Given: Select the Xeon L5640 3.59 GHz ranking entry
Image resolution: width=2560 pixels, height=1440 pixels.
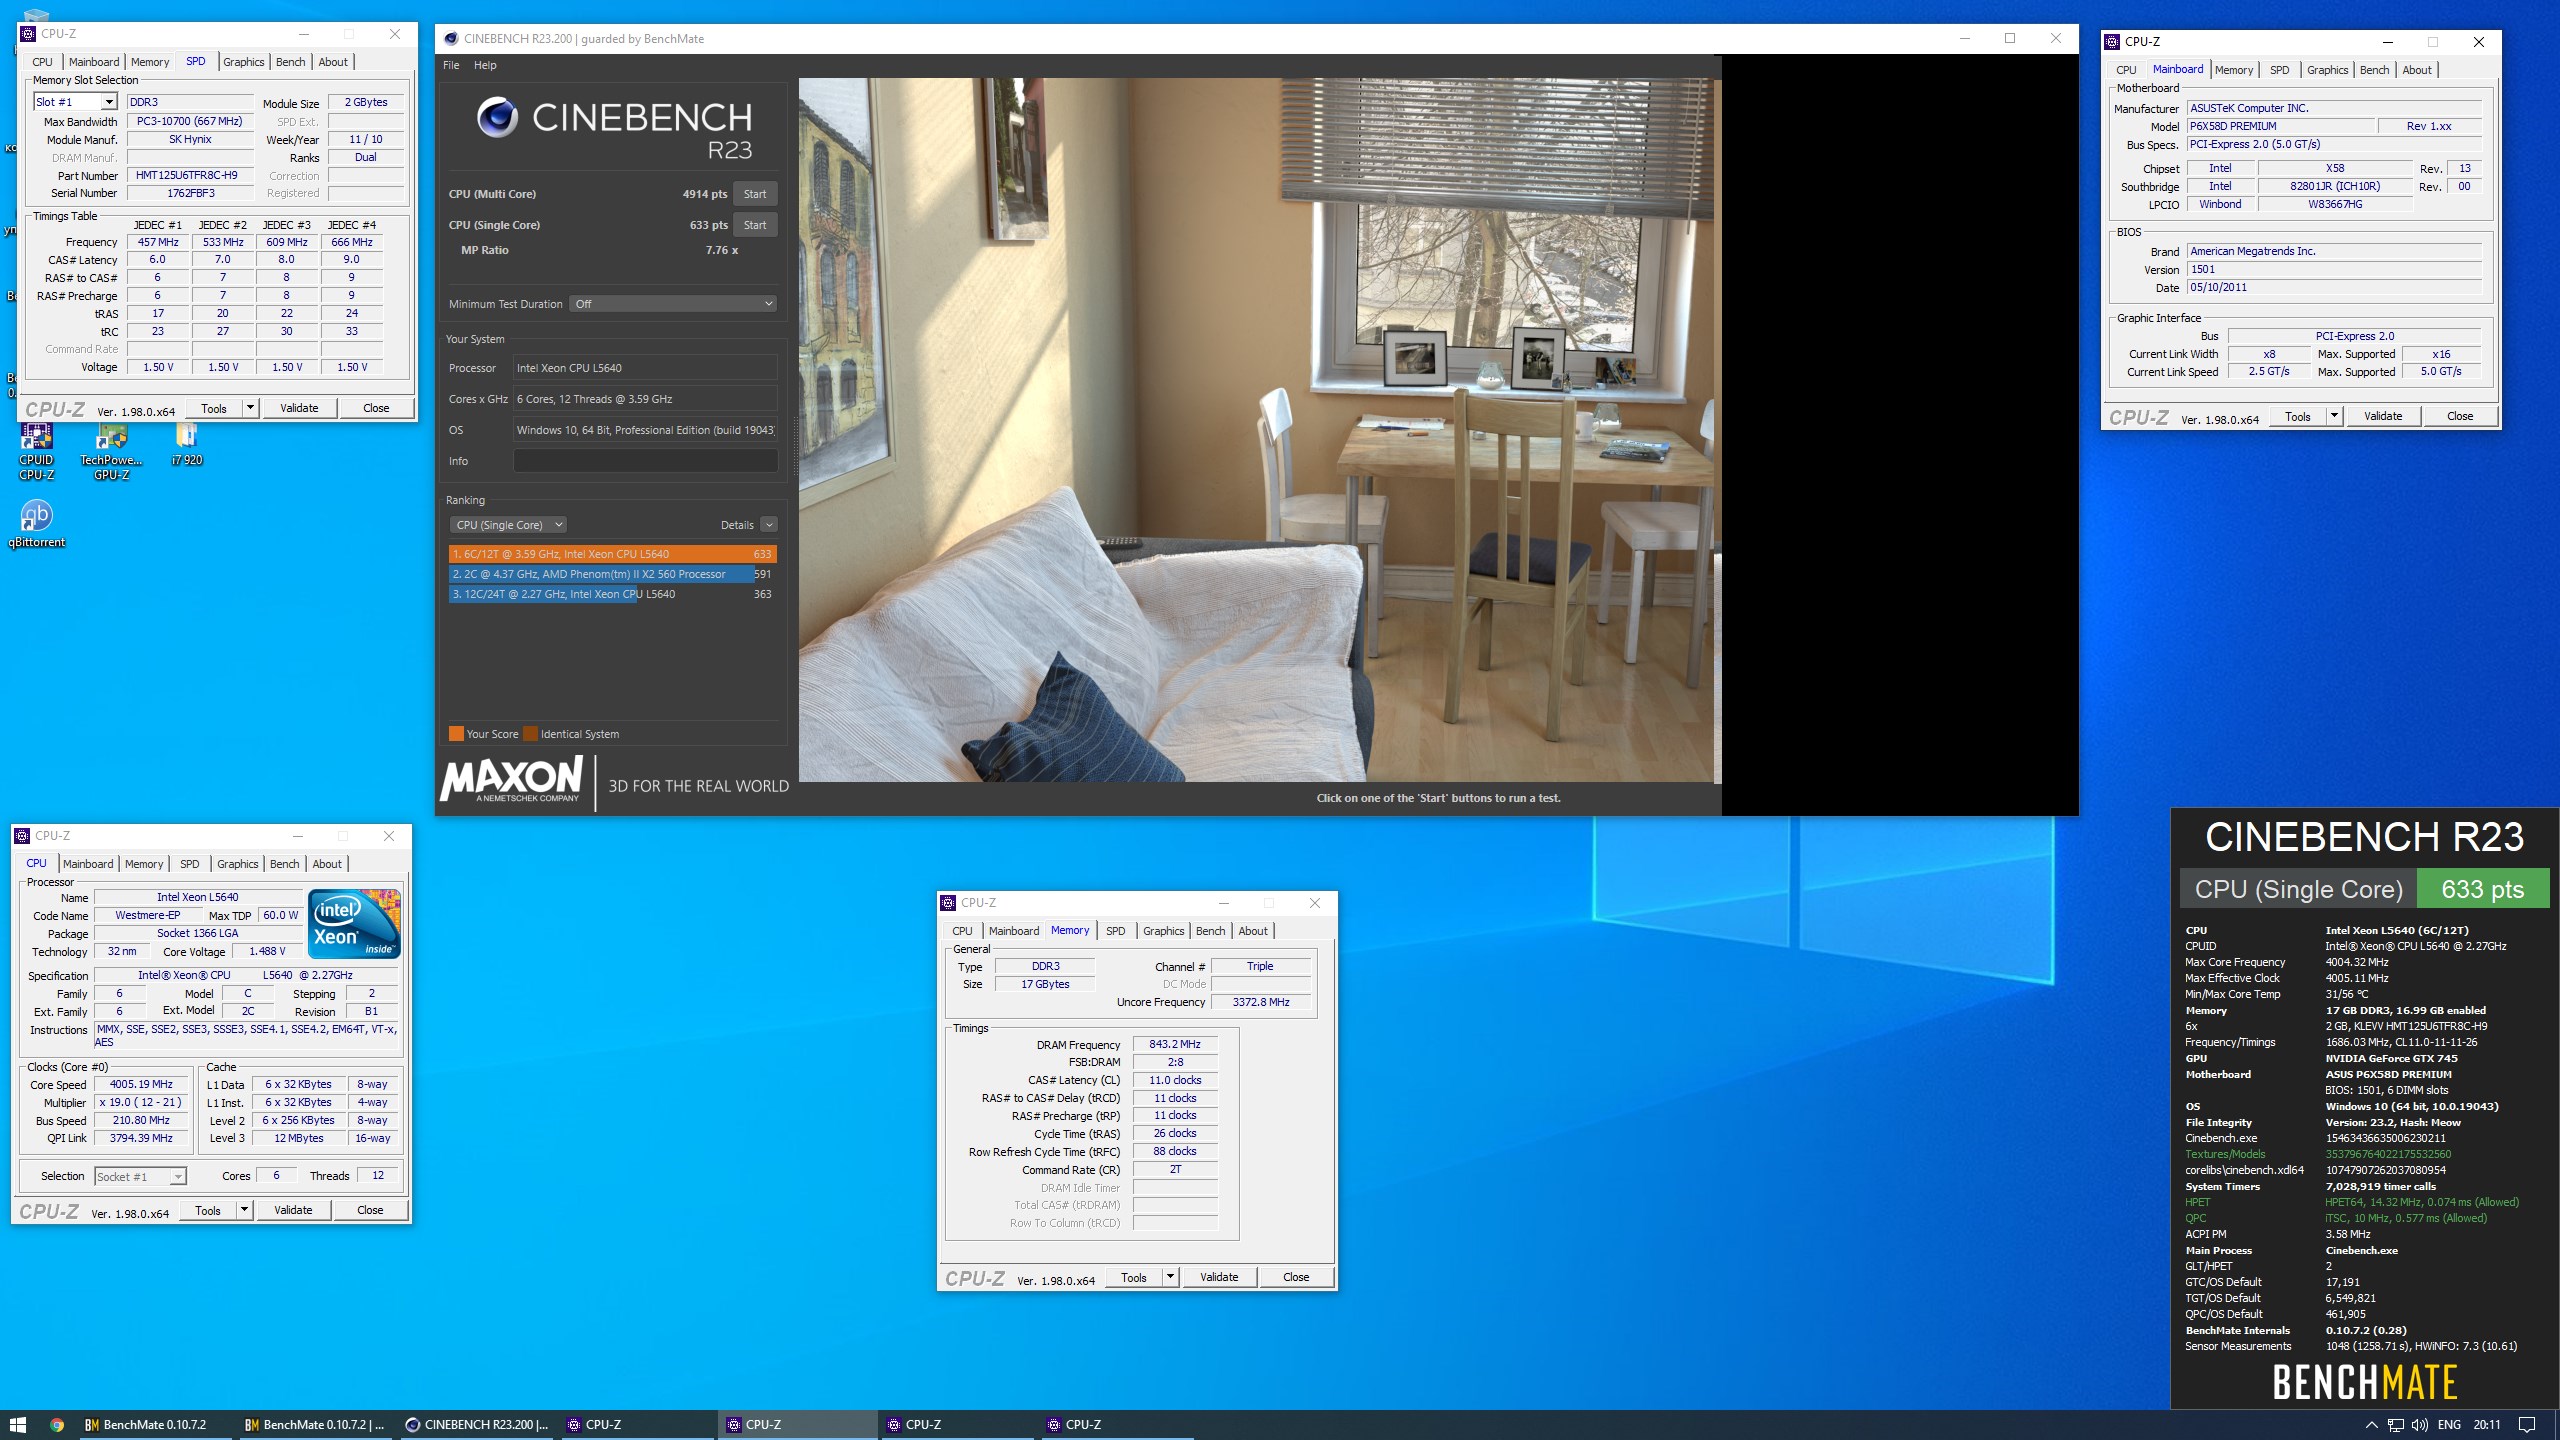Looking at the screenshot, I should pos(613,554).
